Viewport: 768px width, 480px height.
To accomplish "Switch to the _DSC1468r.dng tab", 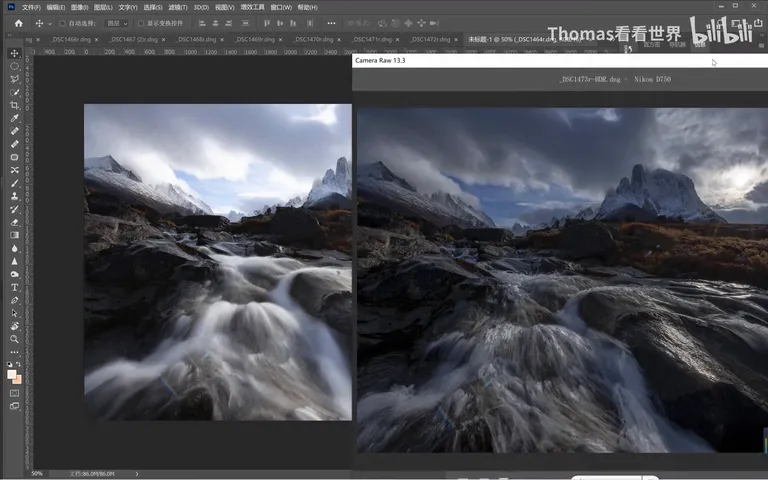I will click(197, 39).
